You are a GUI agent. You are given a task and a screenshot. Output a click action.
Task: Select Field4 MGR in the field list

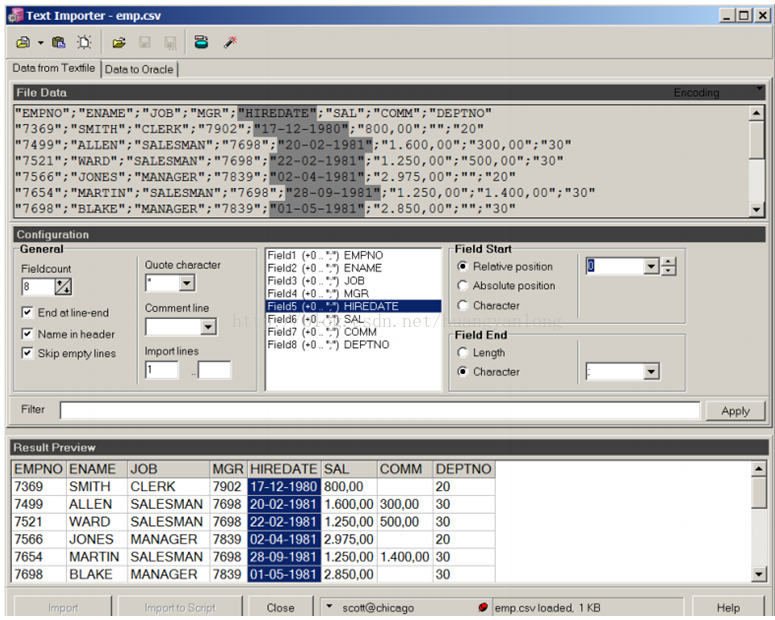pyautogui.click(x=353, y=294)
